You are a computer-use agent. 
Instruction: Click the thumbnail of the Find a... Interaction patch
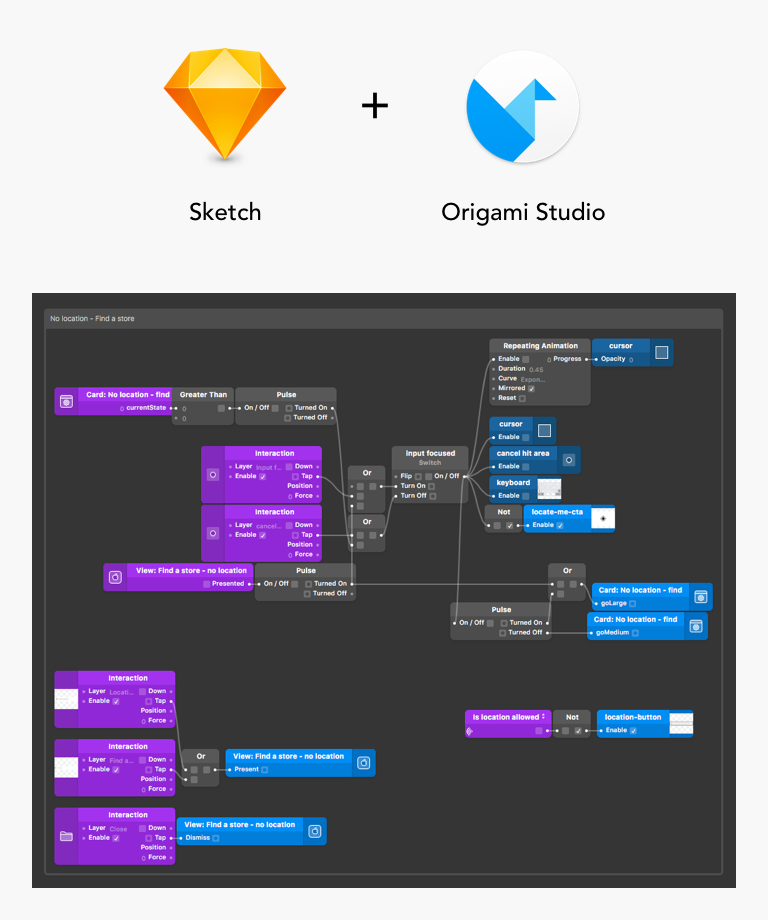coord(66,767)
